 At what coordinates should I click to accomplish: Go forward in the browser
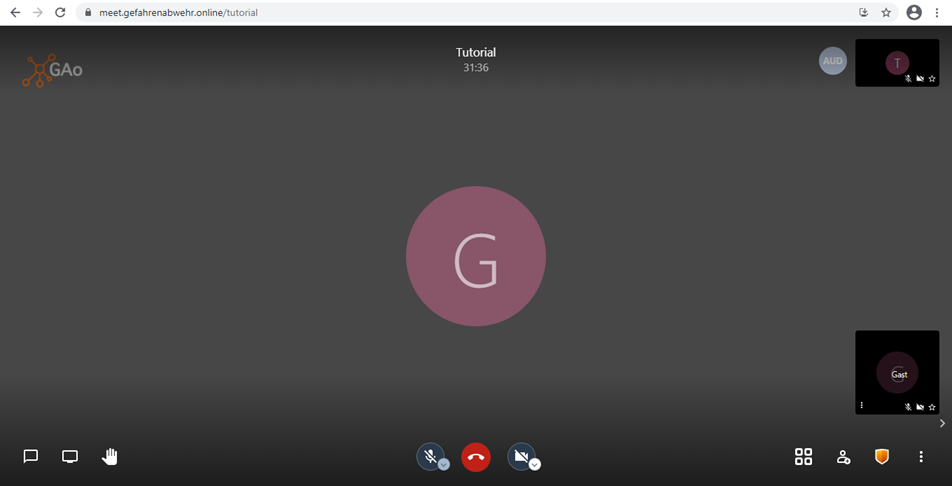(x=38, y=12)
